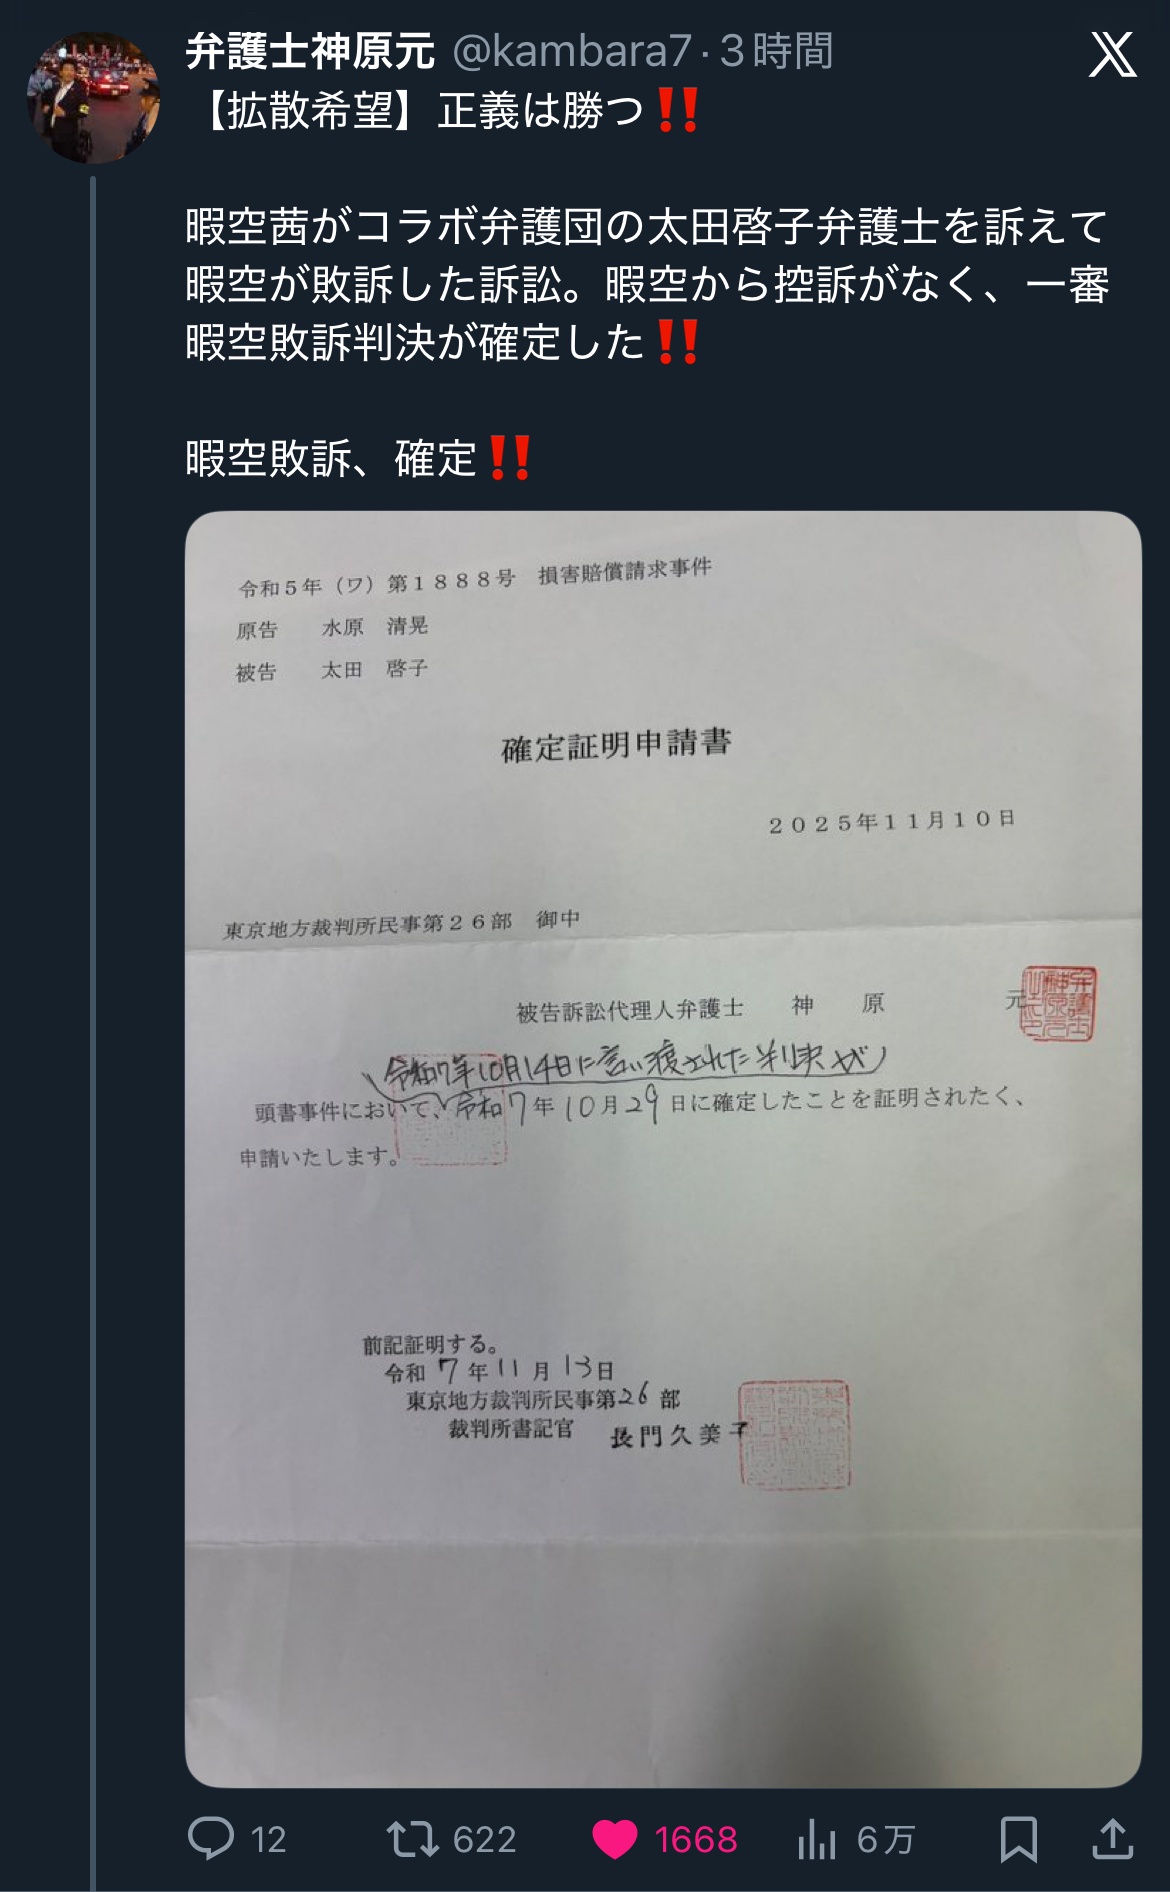This screenshot has height=1892, width=1170.
Task: Unlike the post via pink heart
Action: 614,1839
